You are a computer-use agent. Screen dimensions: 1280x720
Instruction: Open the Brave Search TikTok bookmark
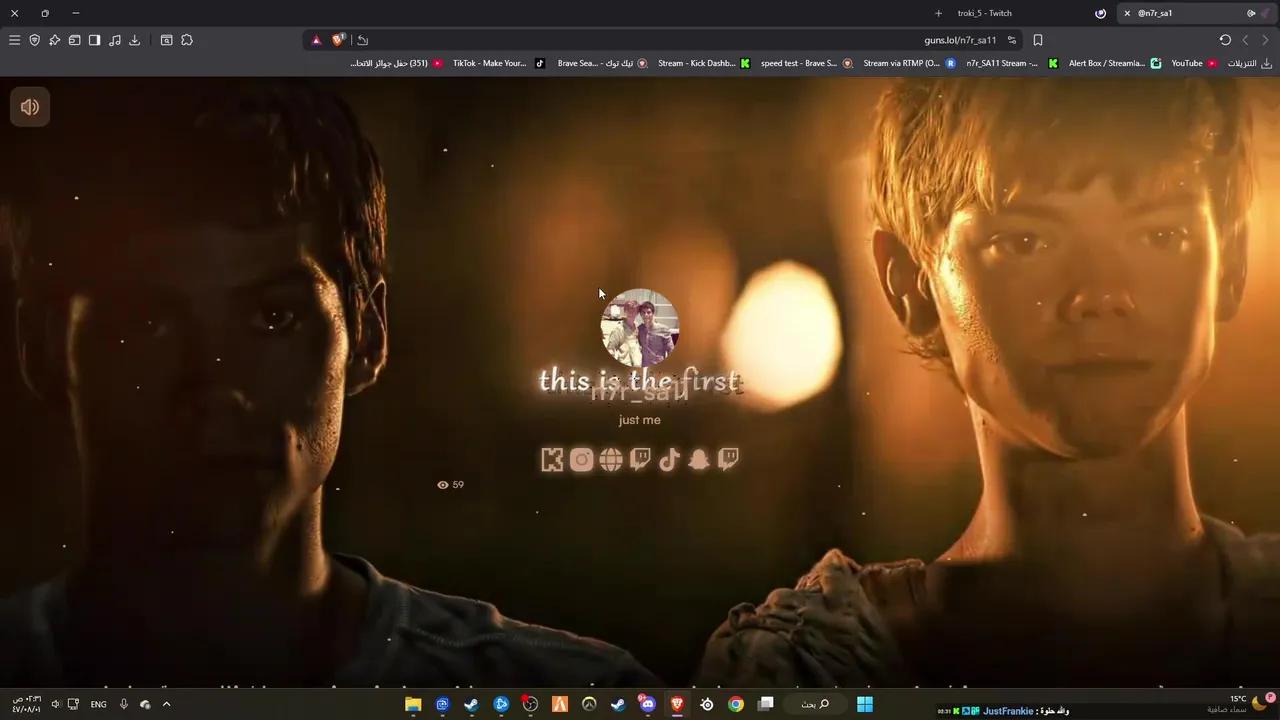coord(602,63)
